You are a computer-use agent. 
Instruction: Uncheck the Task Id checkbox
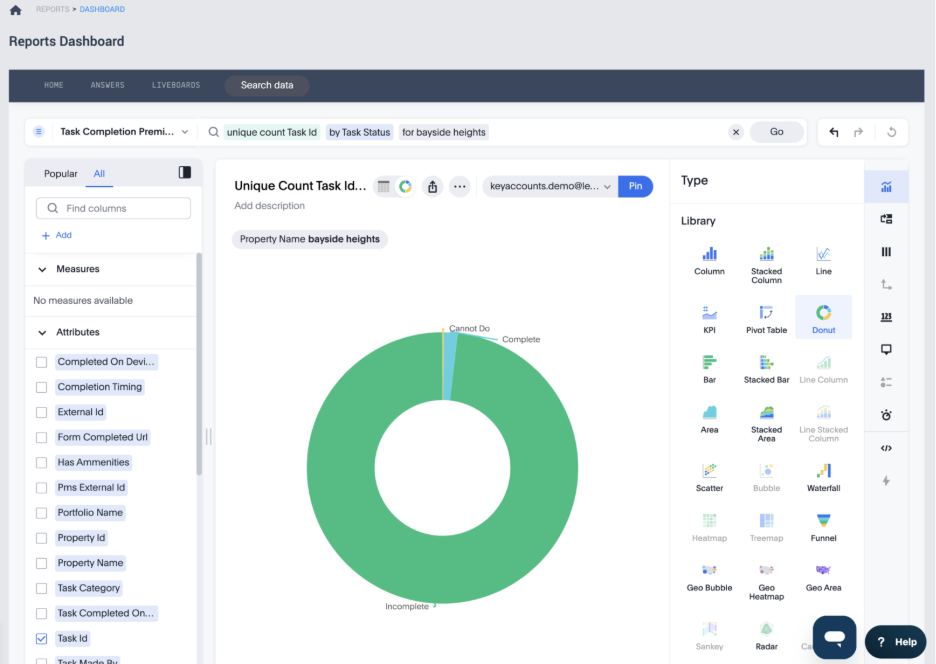pyautogui.click(x=41, y=638)
